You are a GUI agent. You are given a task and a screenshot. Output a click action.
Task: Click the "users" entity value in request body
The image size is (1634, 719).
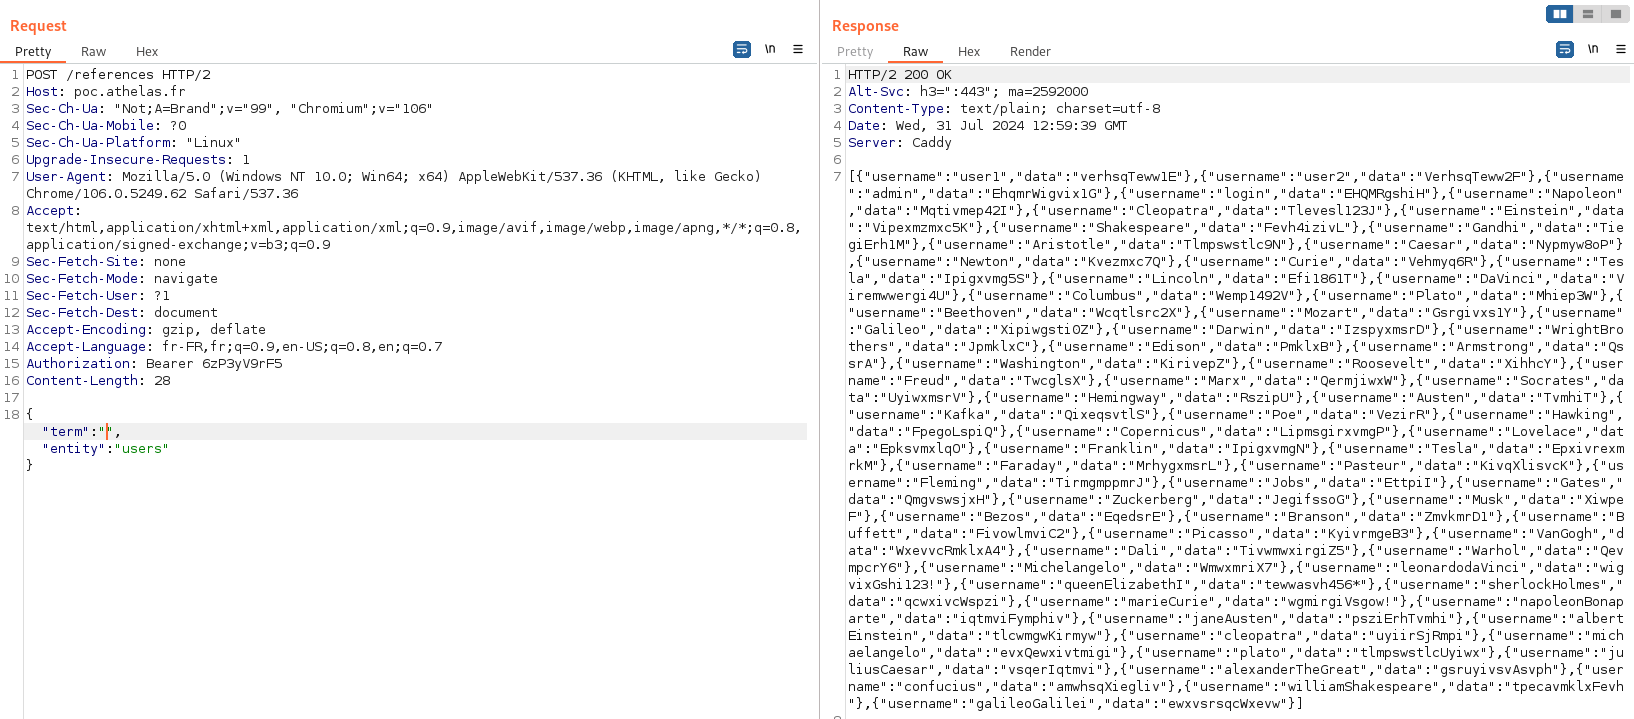144,449
